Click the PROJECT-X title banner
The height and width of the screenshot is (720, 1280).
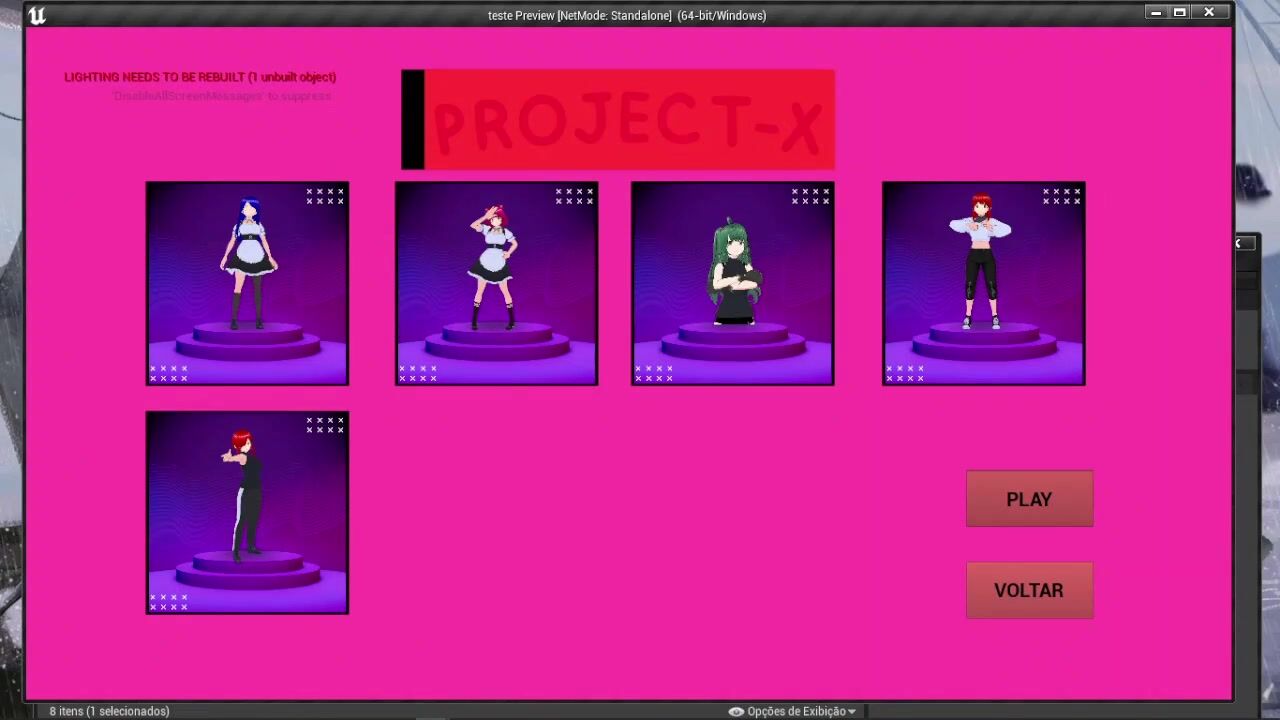pyautogui.click(x=629, y=120)
